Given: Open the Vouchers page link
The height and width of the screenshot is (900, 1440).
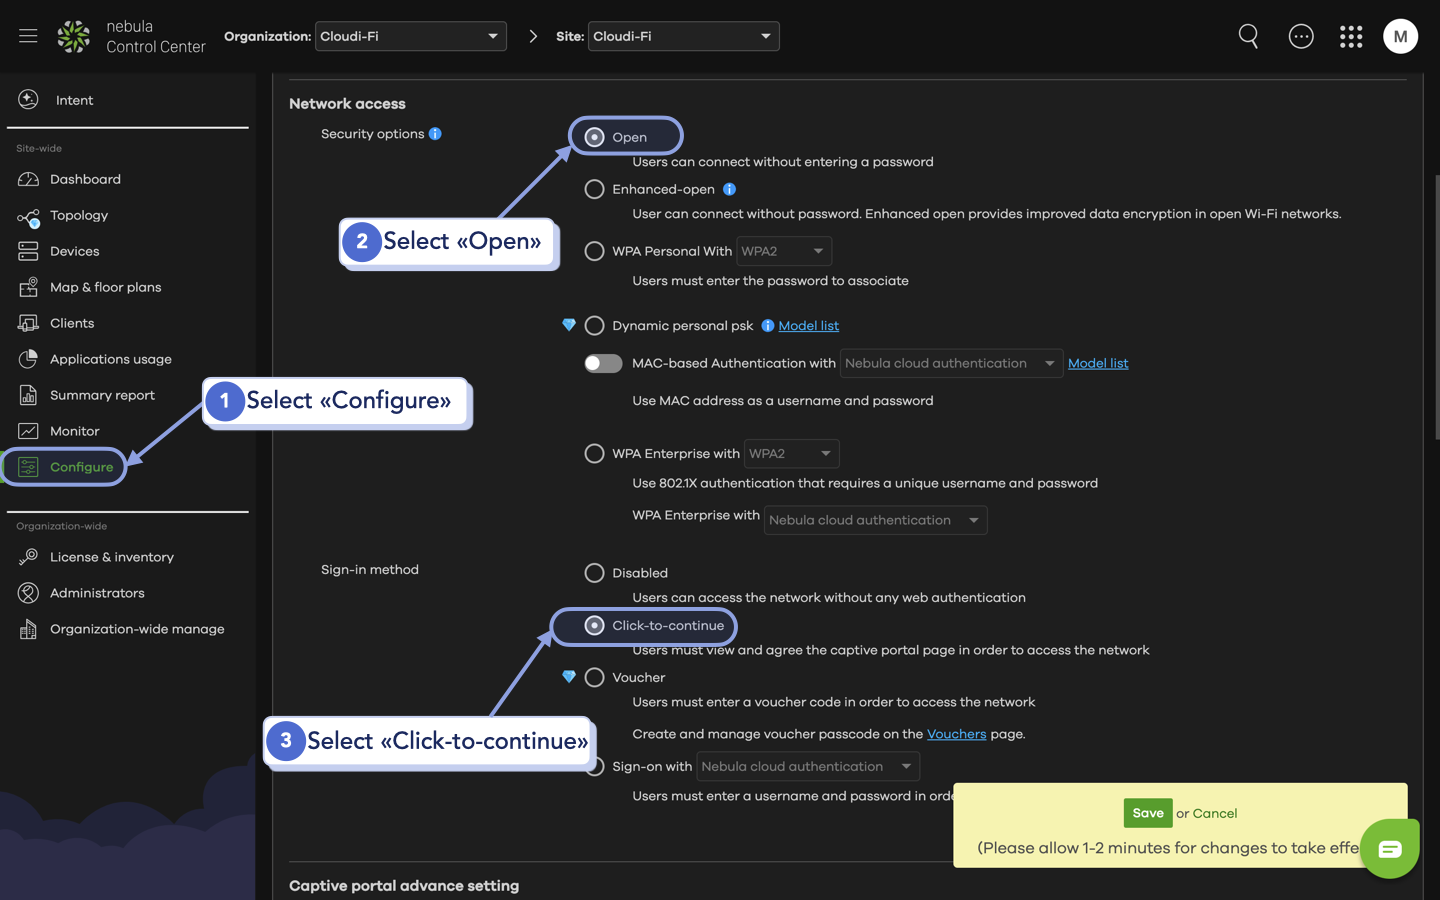Looking at the screenshot, I should pos(956,733).
